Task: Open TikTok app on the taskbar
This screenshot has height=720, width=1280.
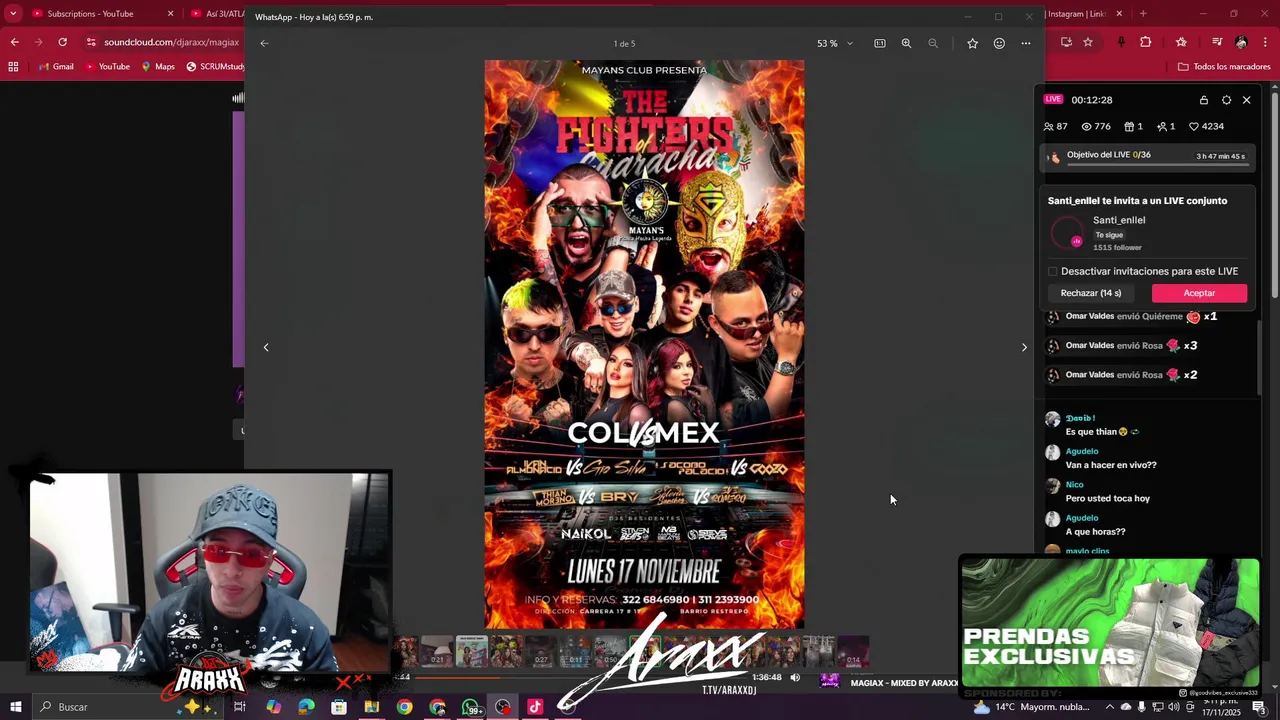Action: tap(535, 707)
